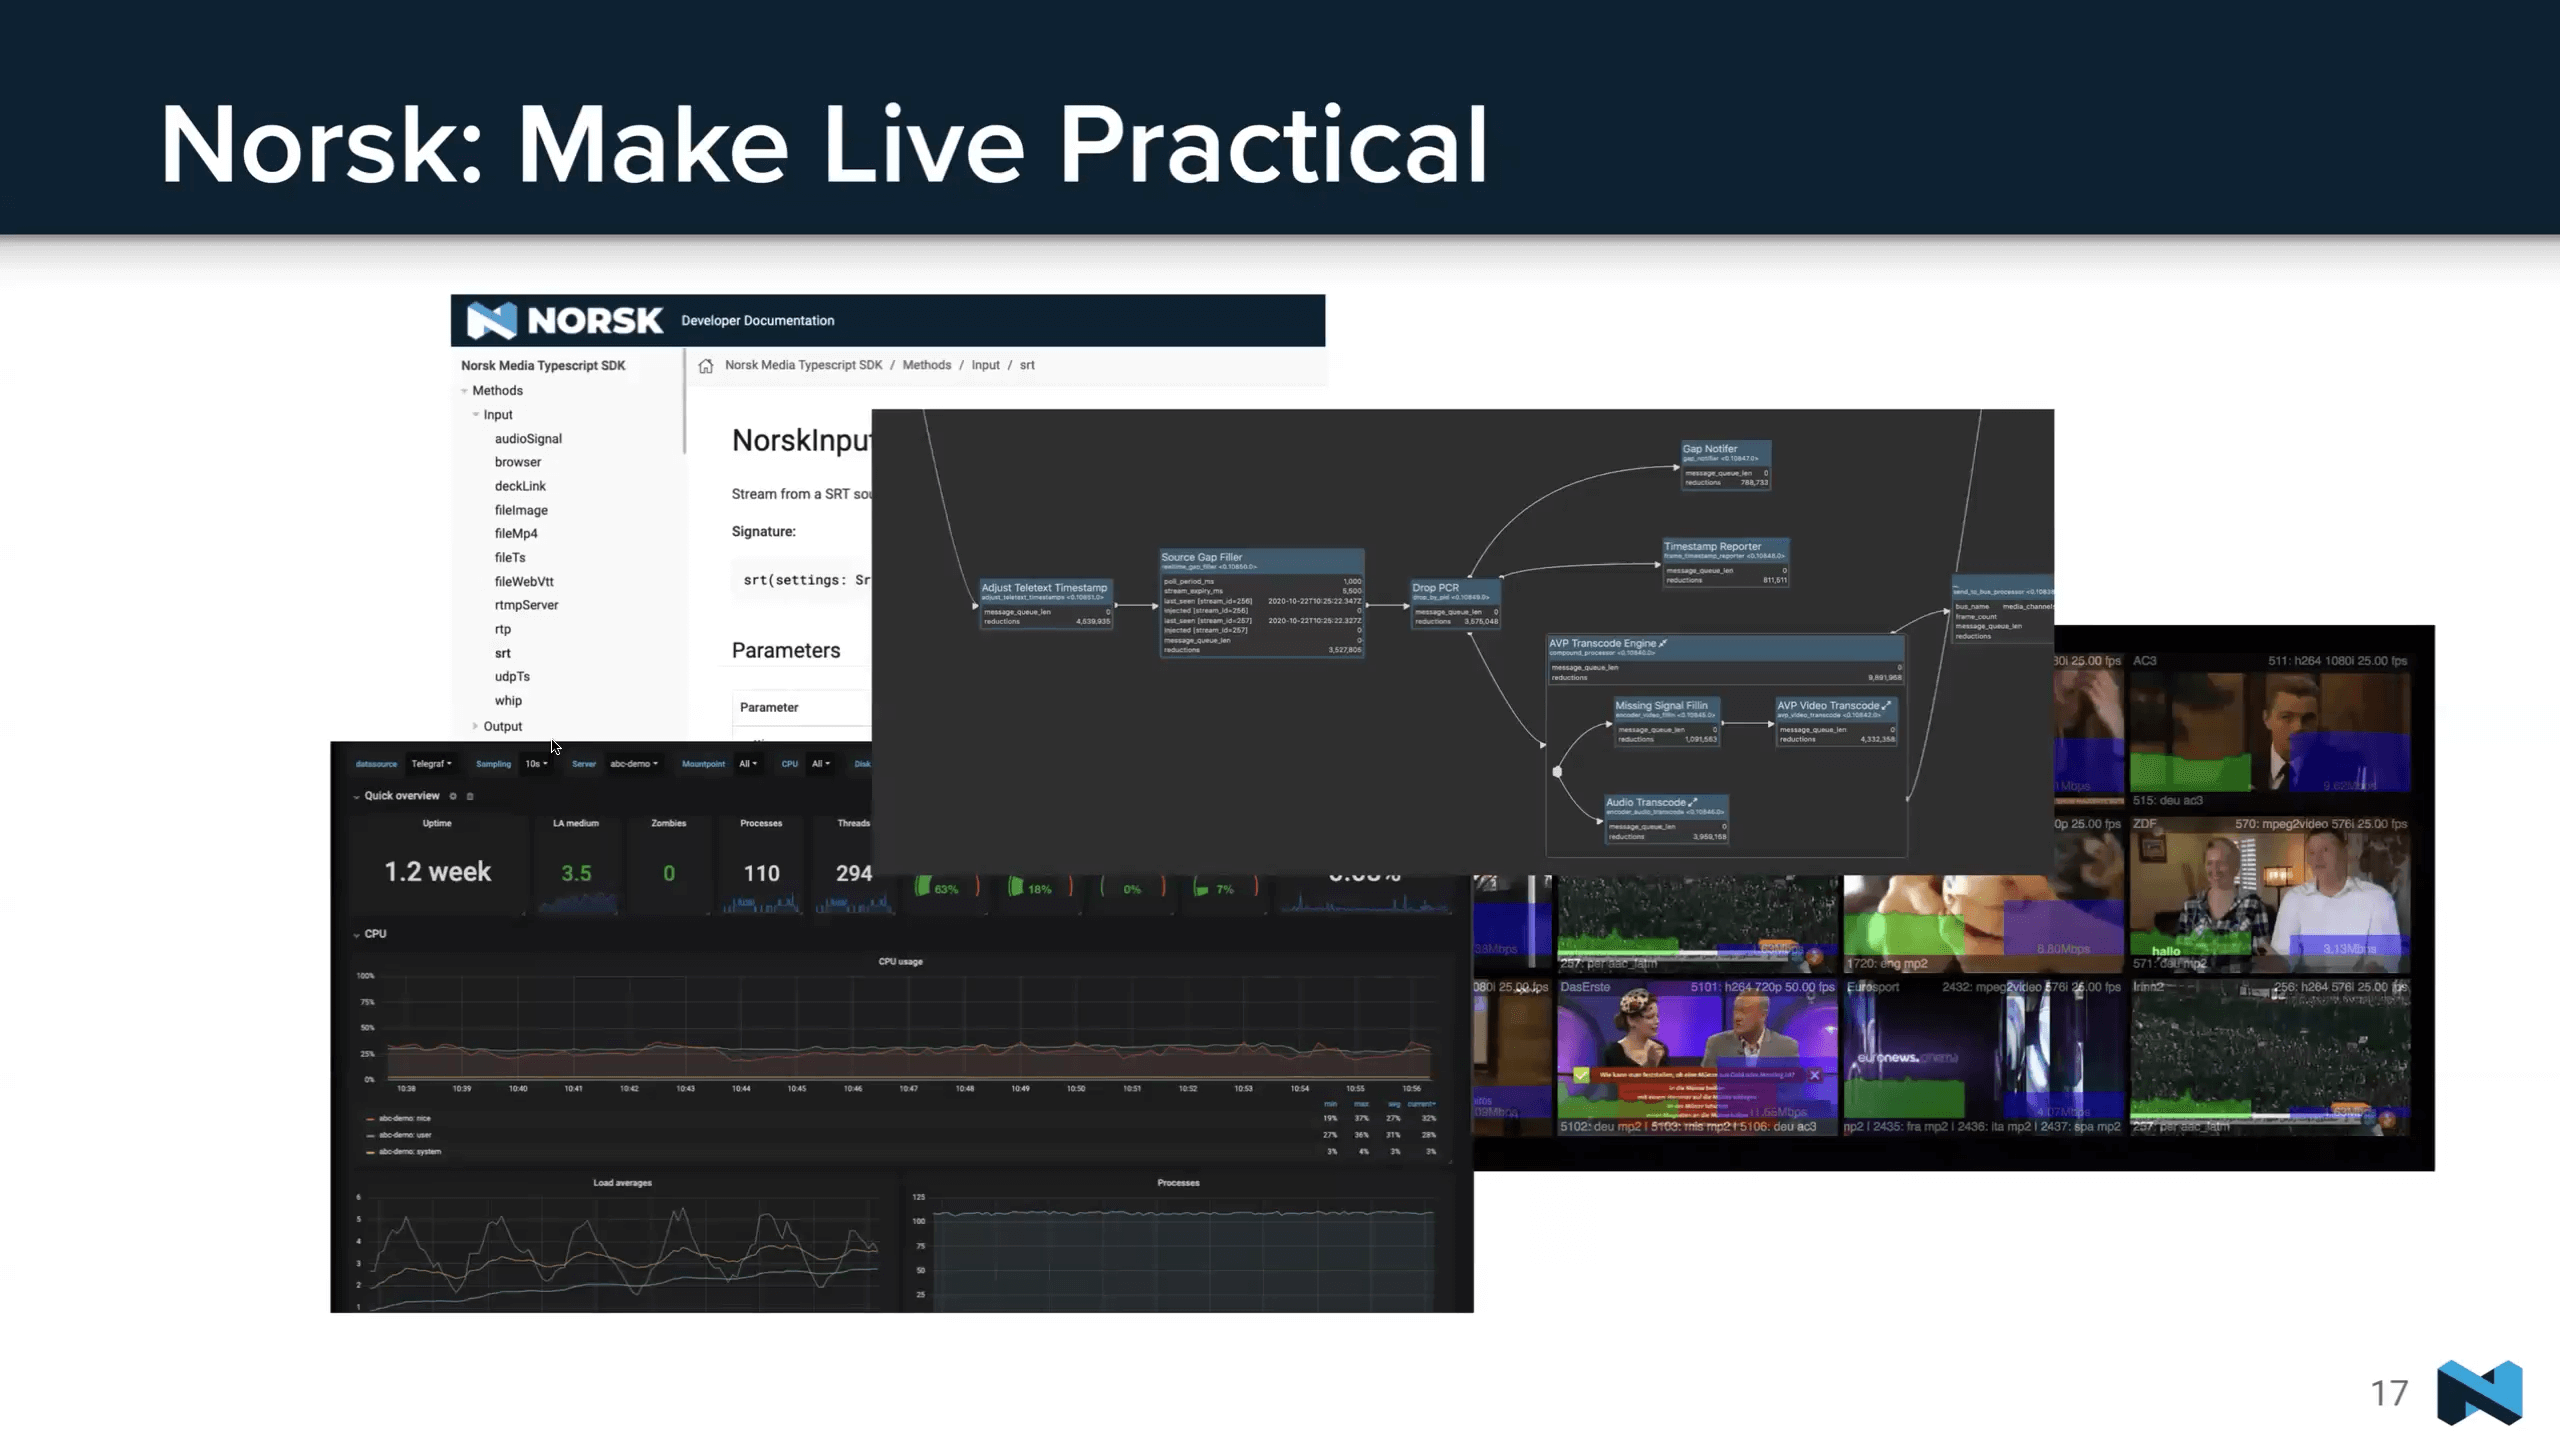Image resolution: width=2560 pixels, height=1440 pixels.
Task: Select the Gap Notifer node
Action: [x=1726, y=465]
